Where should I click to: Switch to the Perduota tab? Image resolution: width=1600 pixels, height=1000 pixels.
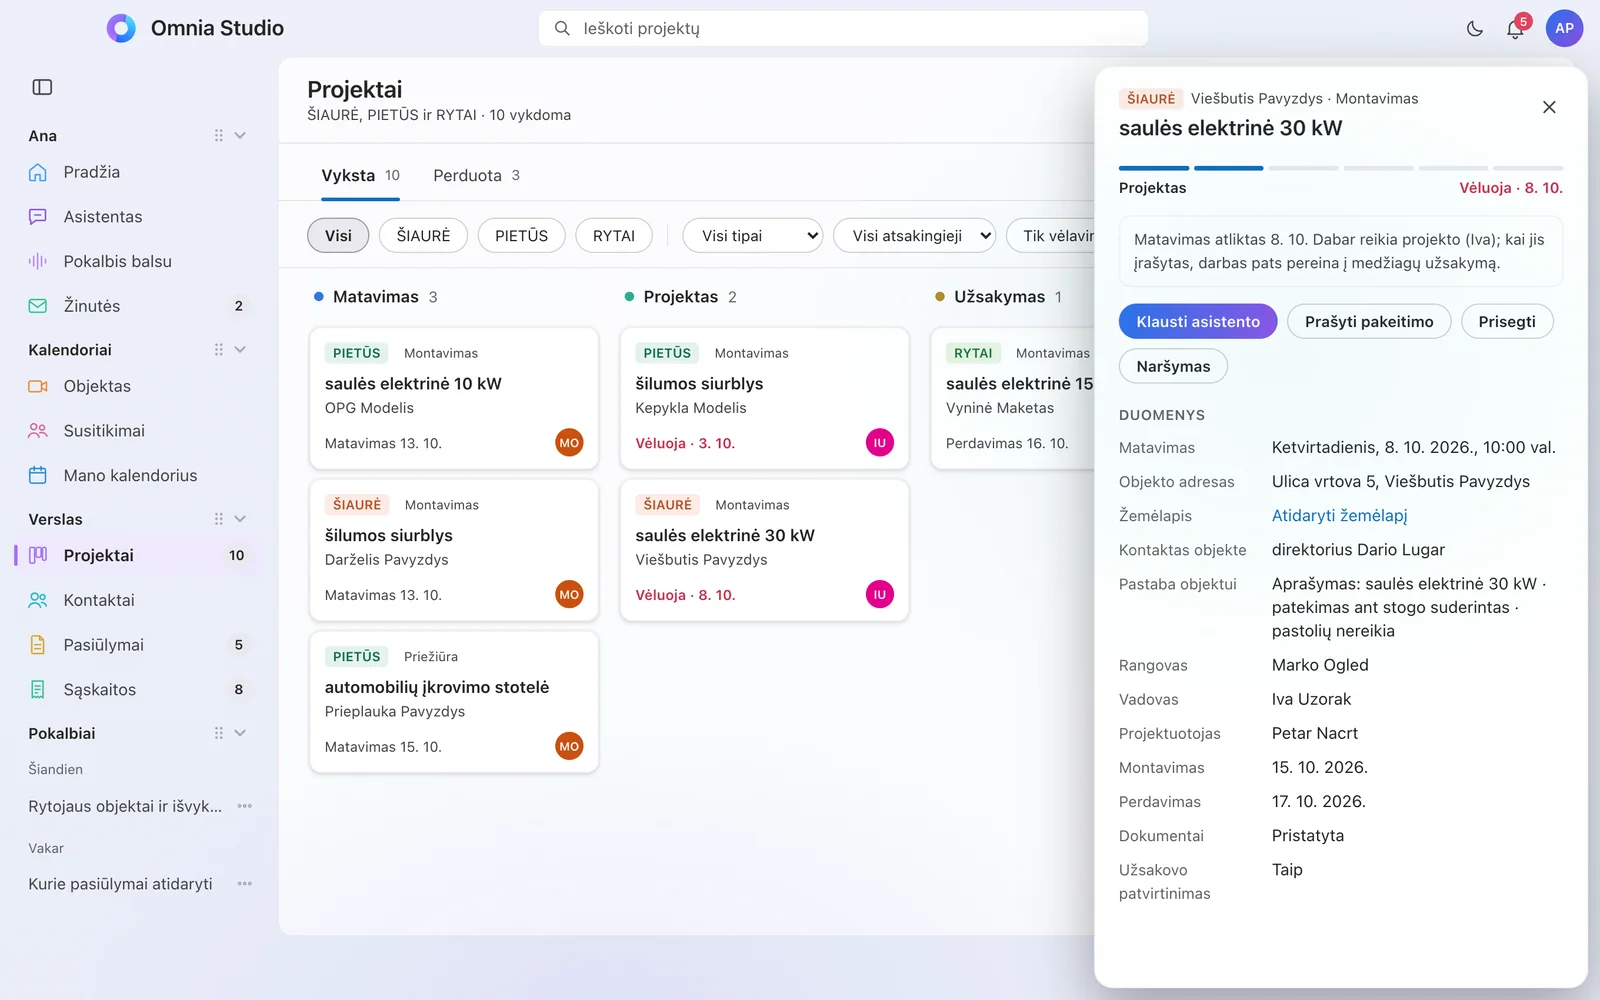(x=476, y=176)
